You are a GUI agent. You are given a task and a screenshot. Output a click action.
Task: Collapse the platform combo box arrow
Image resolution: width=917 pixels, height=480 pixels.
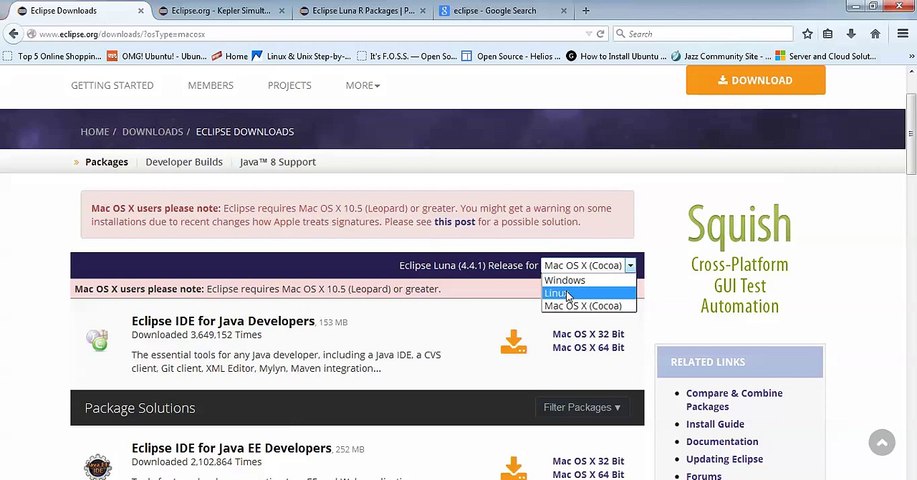(630, 265)
